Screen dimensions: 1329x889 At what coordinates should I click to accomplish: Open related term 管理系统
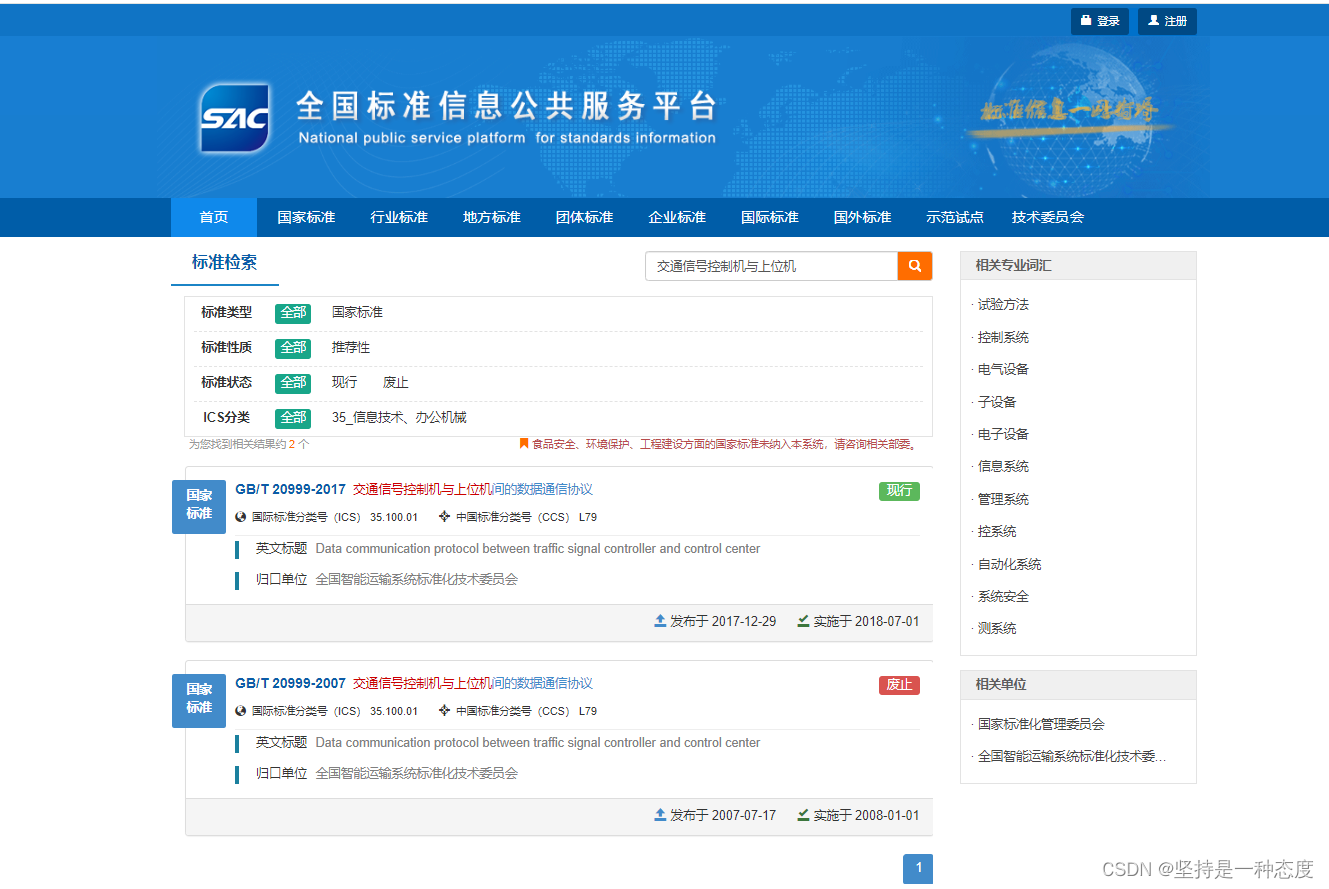tap(1003, 499)
